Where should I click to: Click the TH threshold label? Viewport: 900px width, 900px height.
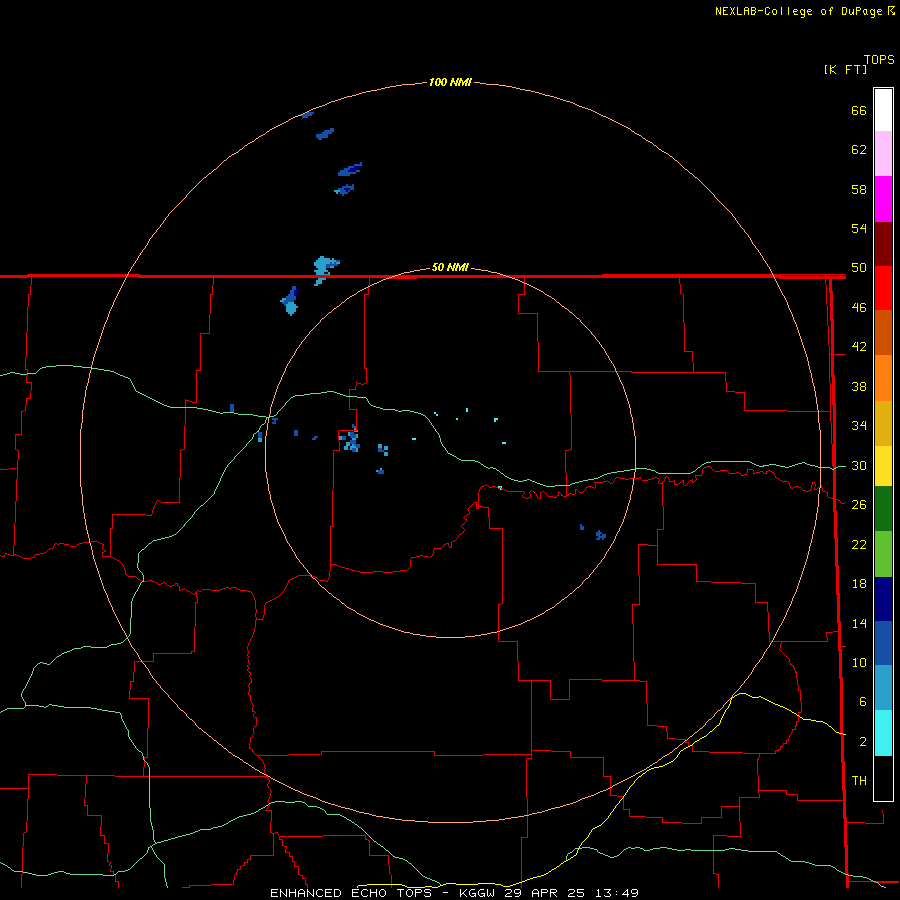click(859, 781)
